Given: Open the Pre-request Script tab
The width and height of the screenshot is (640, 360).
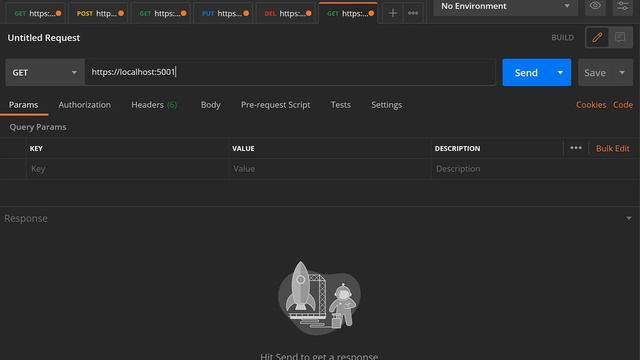Looking at the screenshot, I should tap(276, 105).
